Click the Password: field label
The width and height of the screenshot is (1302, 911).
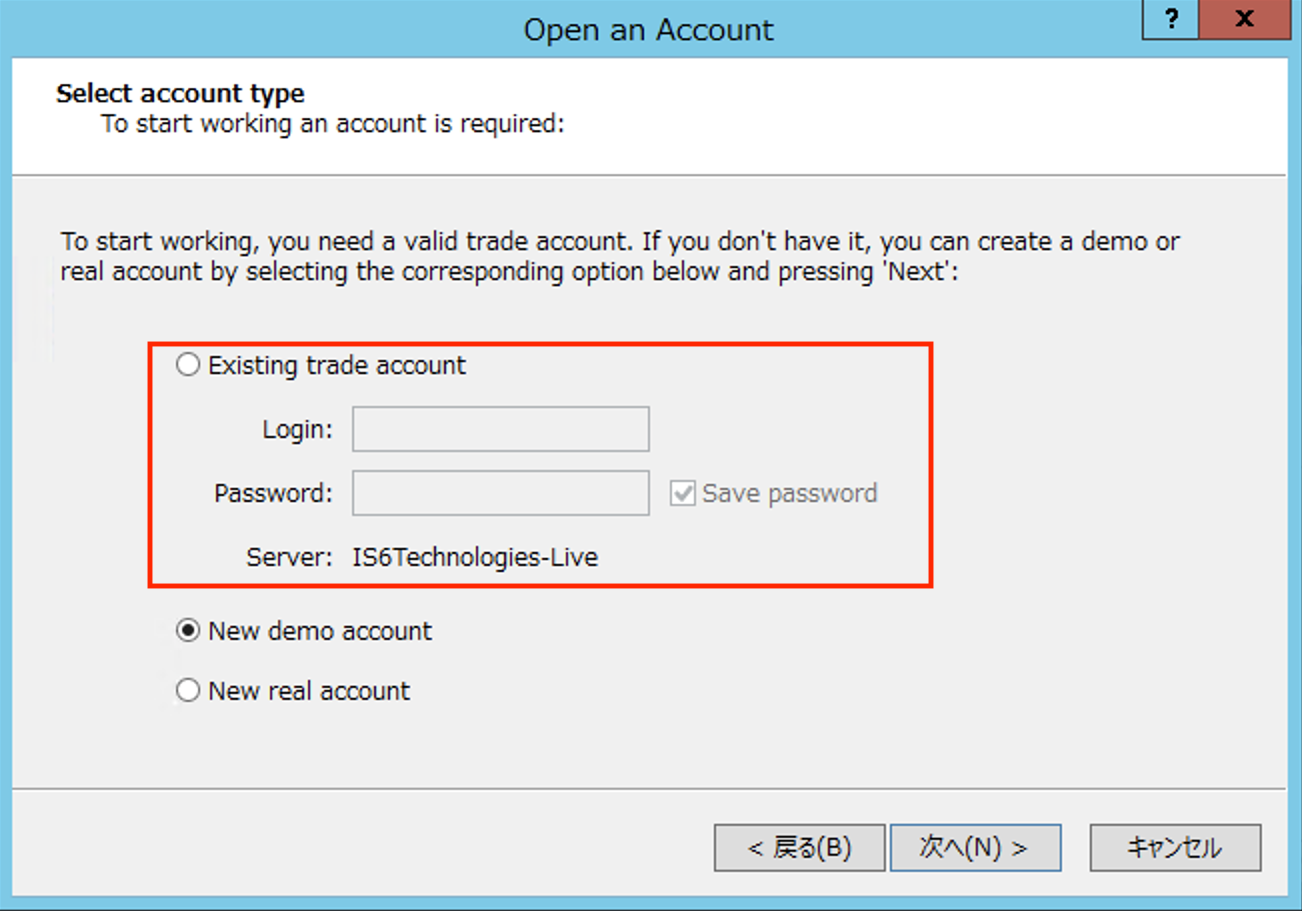click(273, 493)
